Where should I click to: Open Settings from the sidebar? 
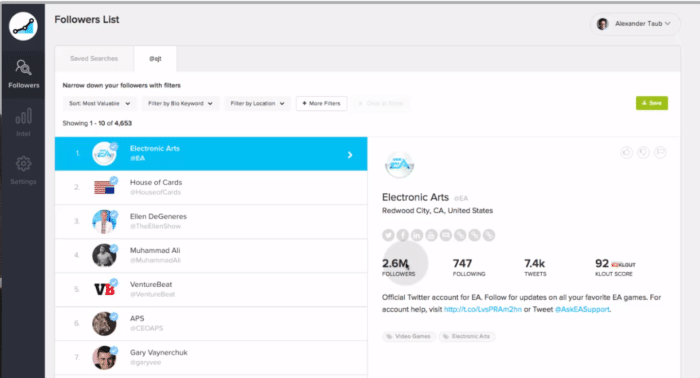pyautogui.click(x=23, y=170)
